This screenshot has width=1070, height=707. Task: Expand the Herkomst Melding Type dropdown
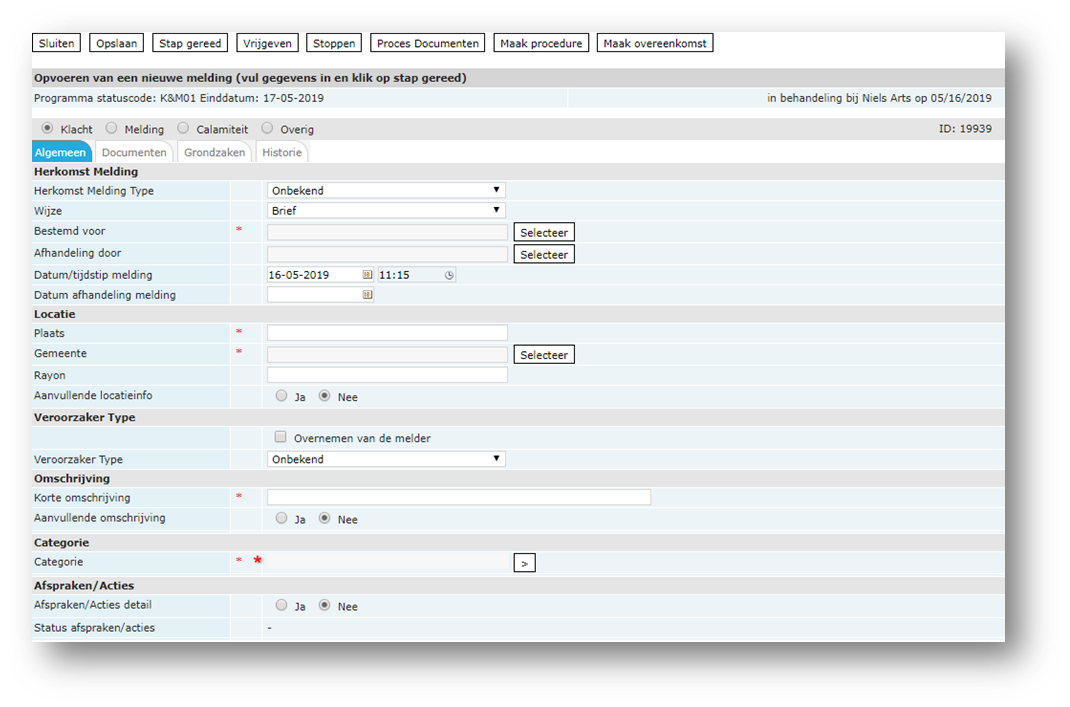pos(386,190)
